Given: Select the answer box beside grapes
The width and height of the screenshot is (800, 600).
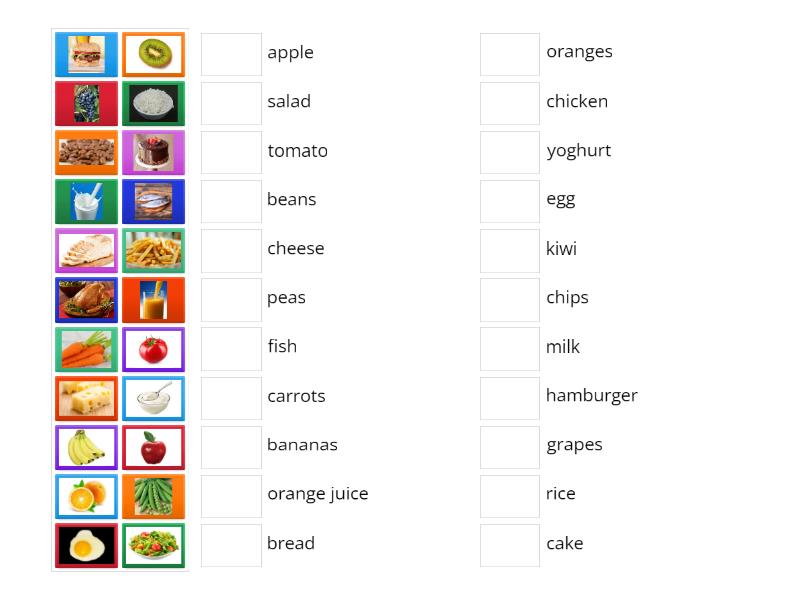Looking at the screenshot, I should [x=510, y=446].
